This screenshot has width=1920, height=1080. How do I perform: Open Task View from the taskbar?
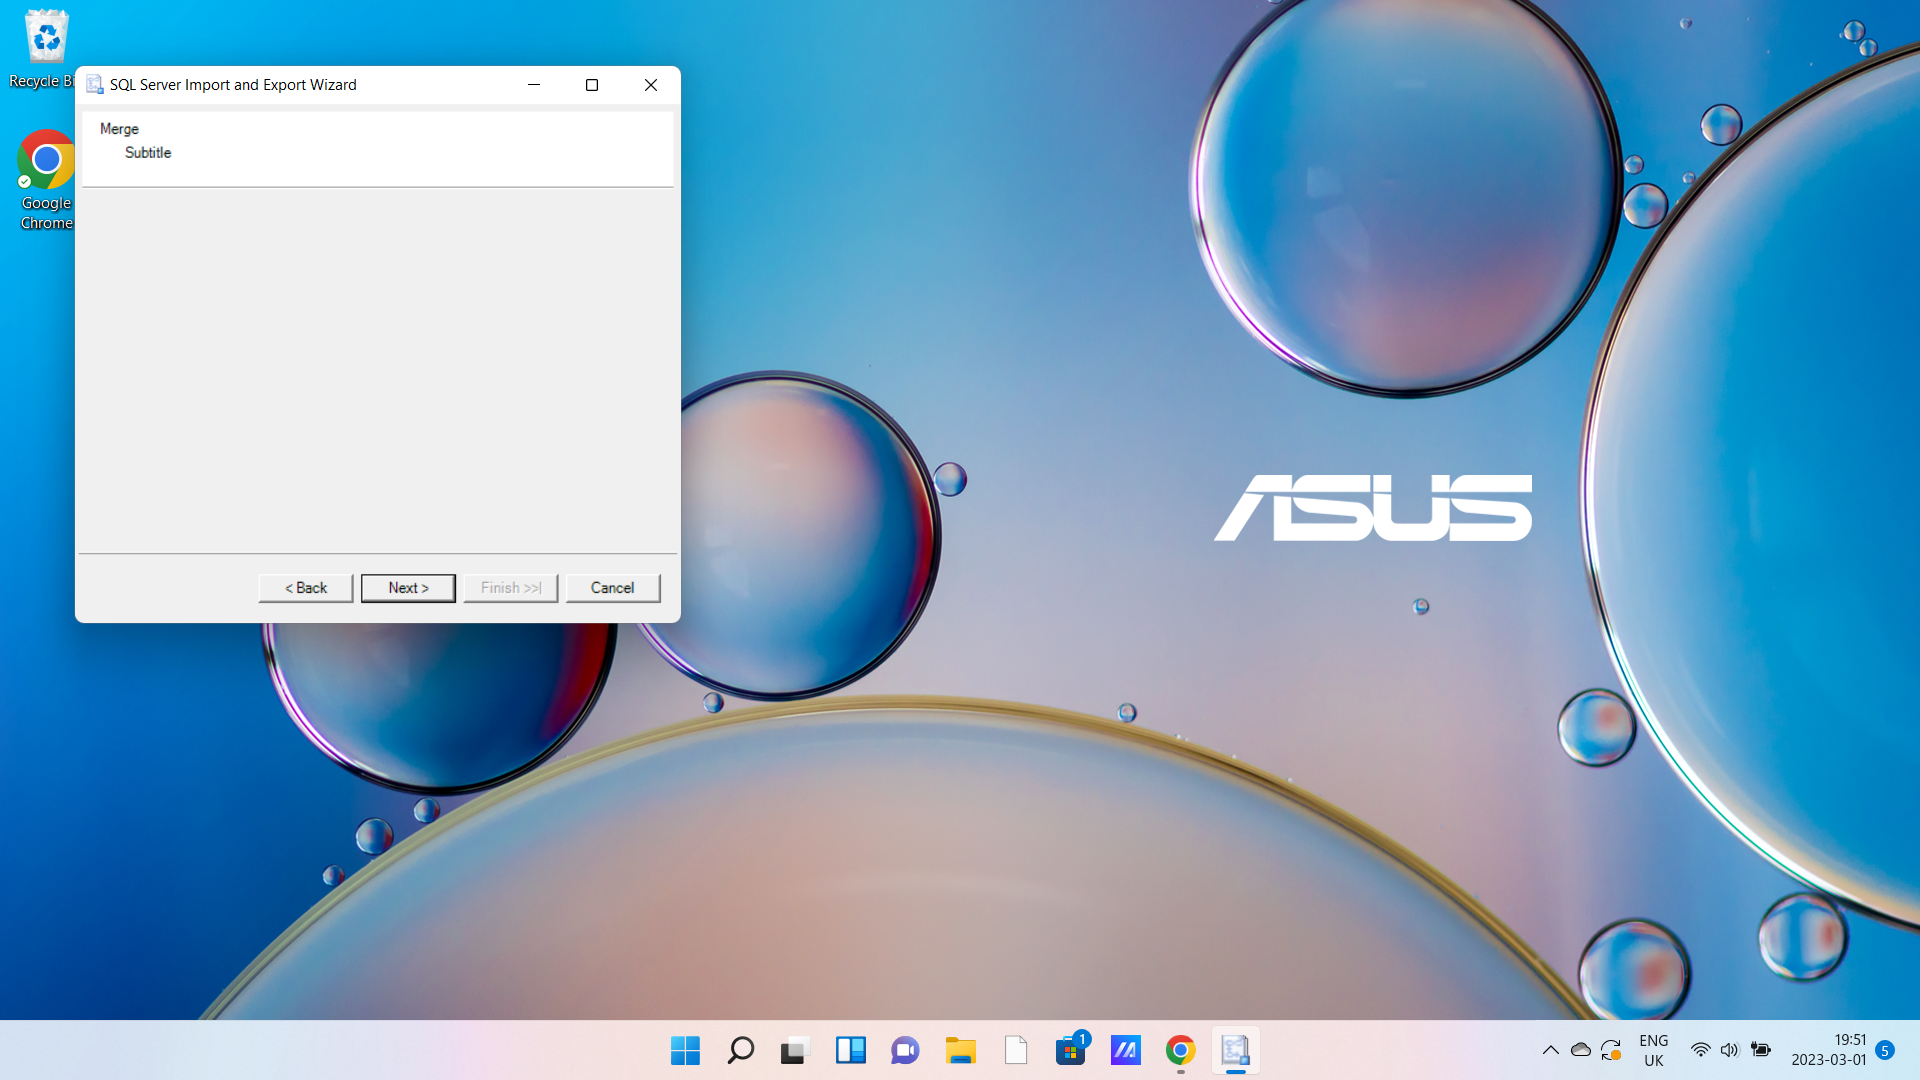[795, 1050]
